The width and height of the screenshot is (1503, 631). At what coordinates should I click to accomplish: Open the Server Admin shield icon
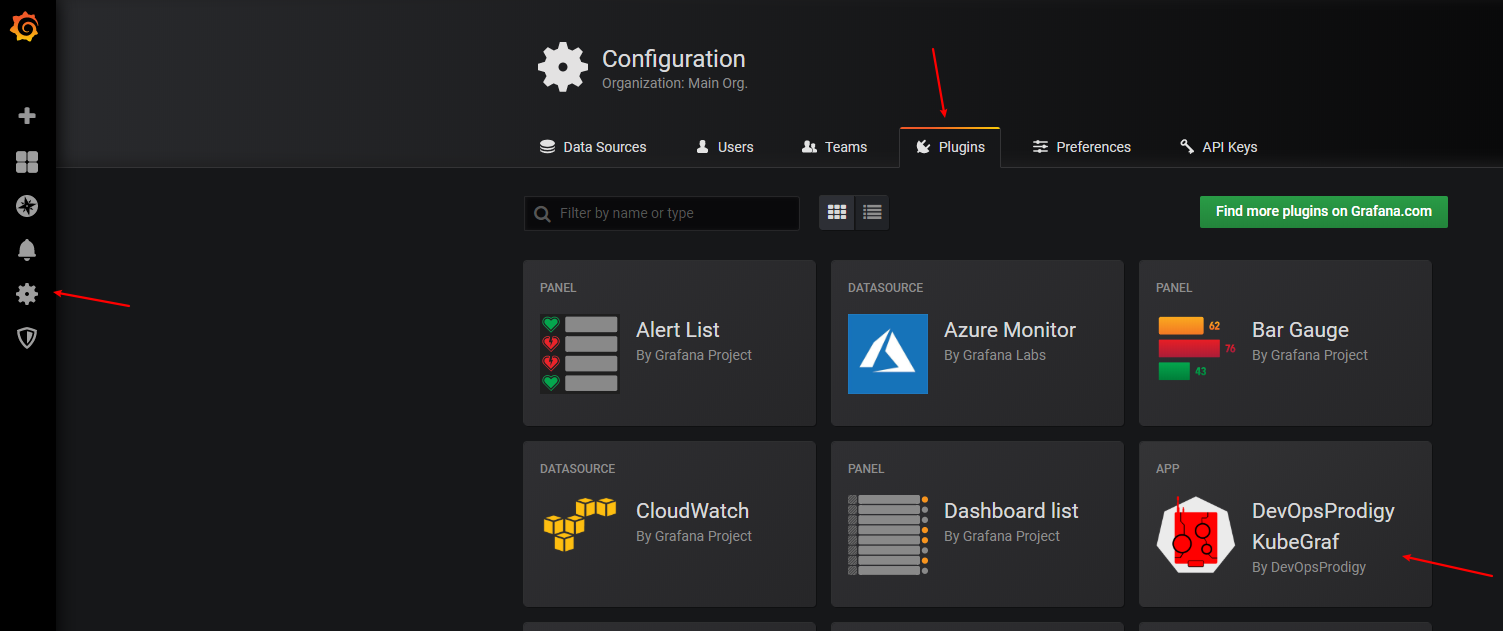pos(27,338)
